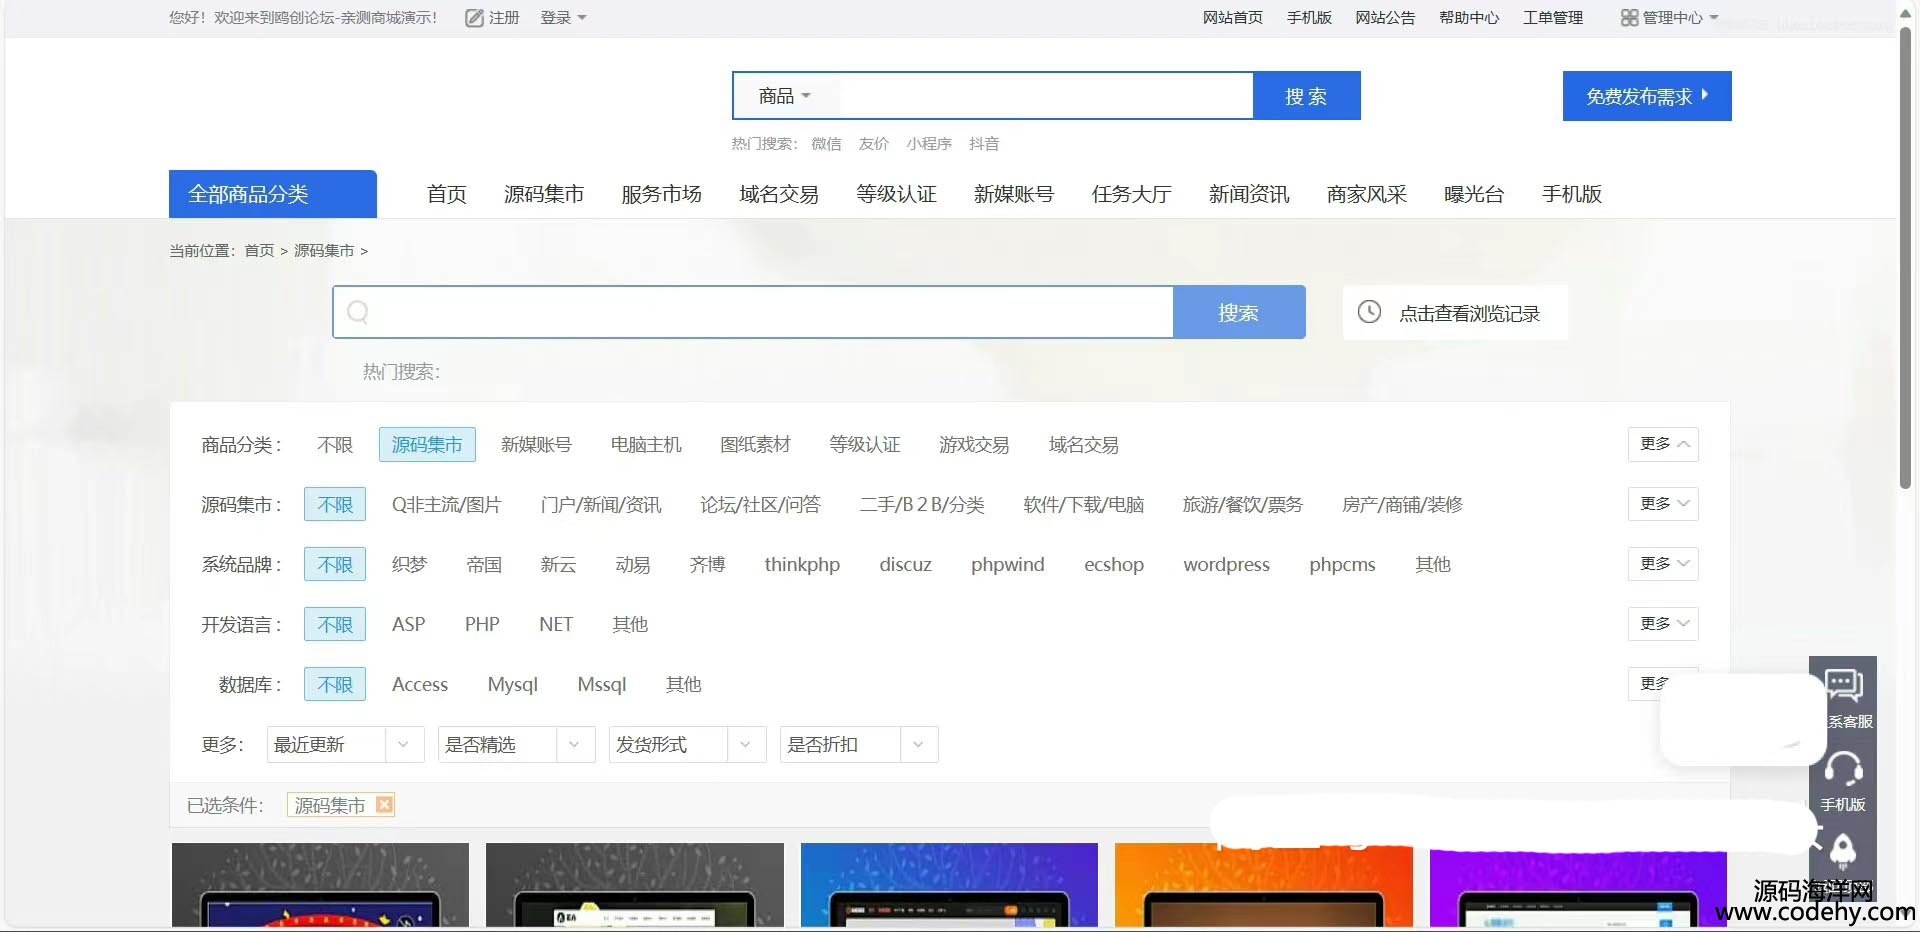Open 服务市场 in the main navigation
1920x932 pixels.
[x=661, y=194]
